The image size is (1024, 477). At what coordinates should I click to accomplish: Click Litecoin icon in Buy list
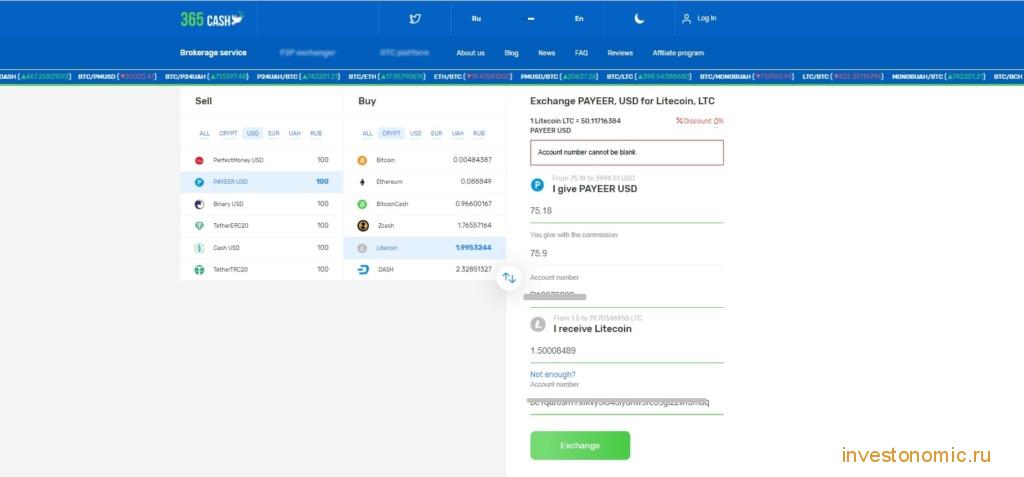pos(362,248)
